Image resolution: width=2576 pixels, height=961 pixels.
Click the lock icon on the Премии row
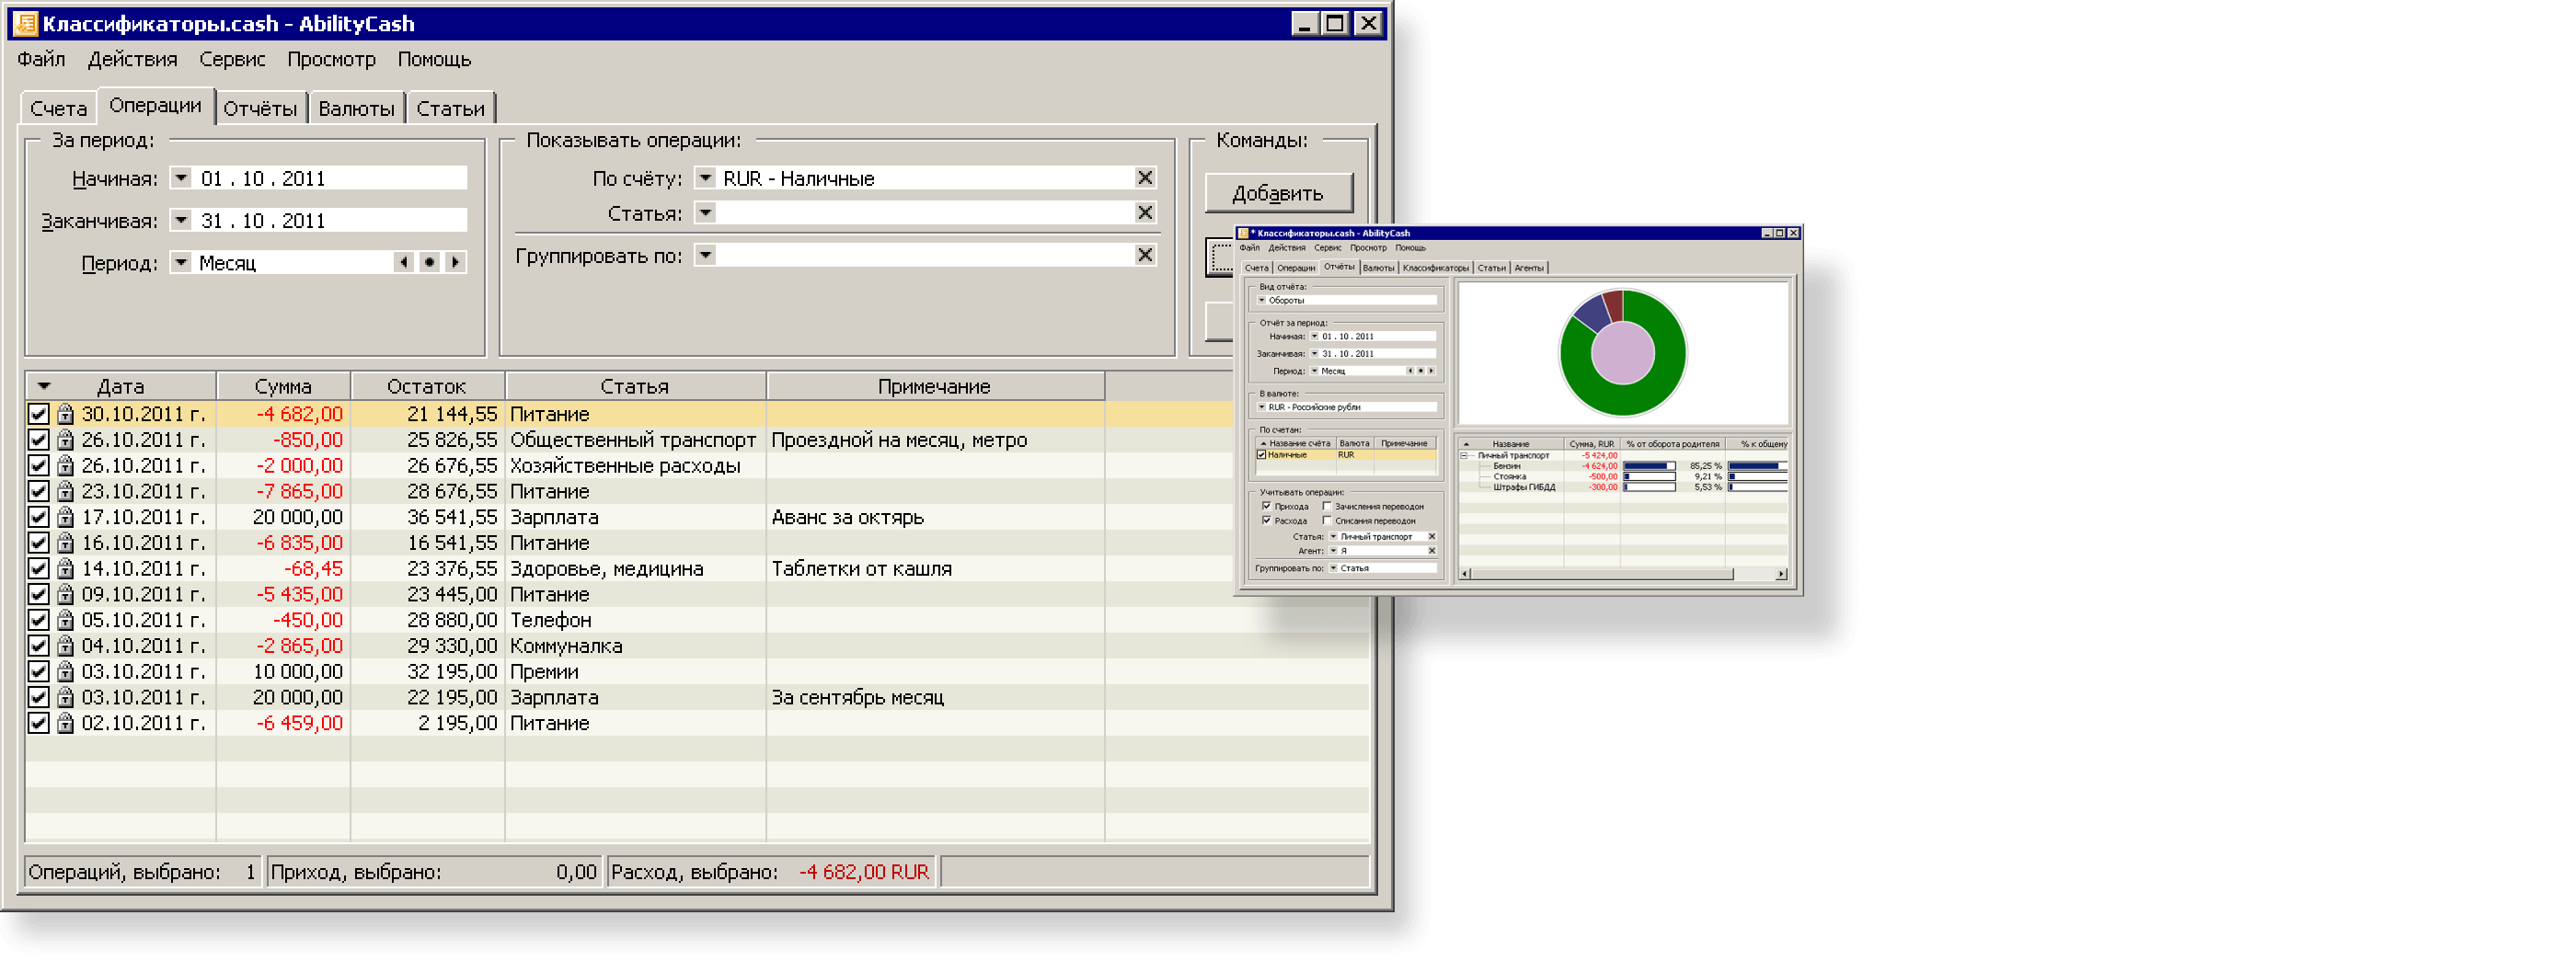[x=65, y=672]
